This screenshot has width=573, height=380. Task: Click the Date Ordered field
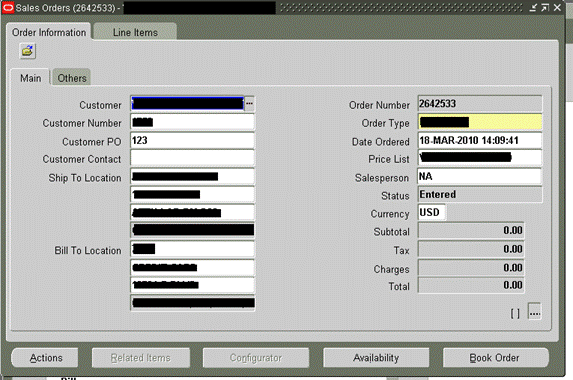pyautogui.click(x=480, y=140)
